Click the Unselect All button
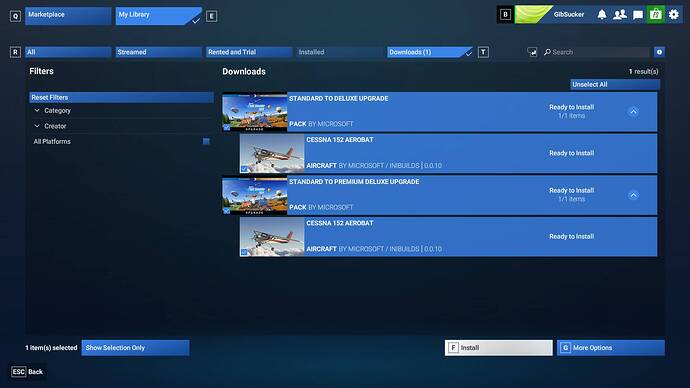This screenshot has width=690, height=388. (615, 84)
